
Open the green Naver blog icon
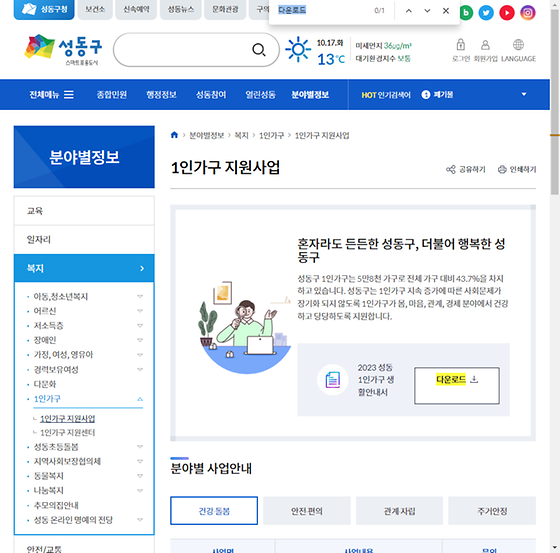pos(466,13)
